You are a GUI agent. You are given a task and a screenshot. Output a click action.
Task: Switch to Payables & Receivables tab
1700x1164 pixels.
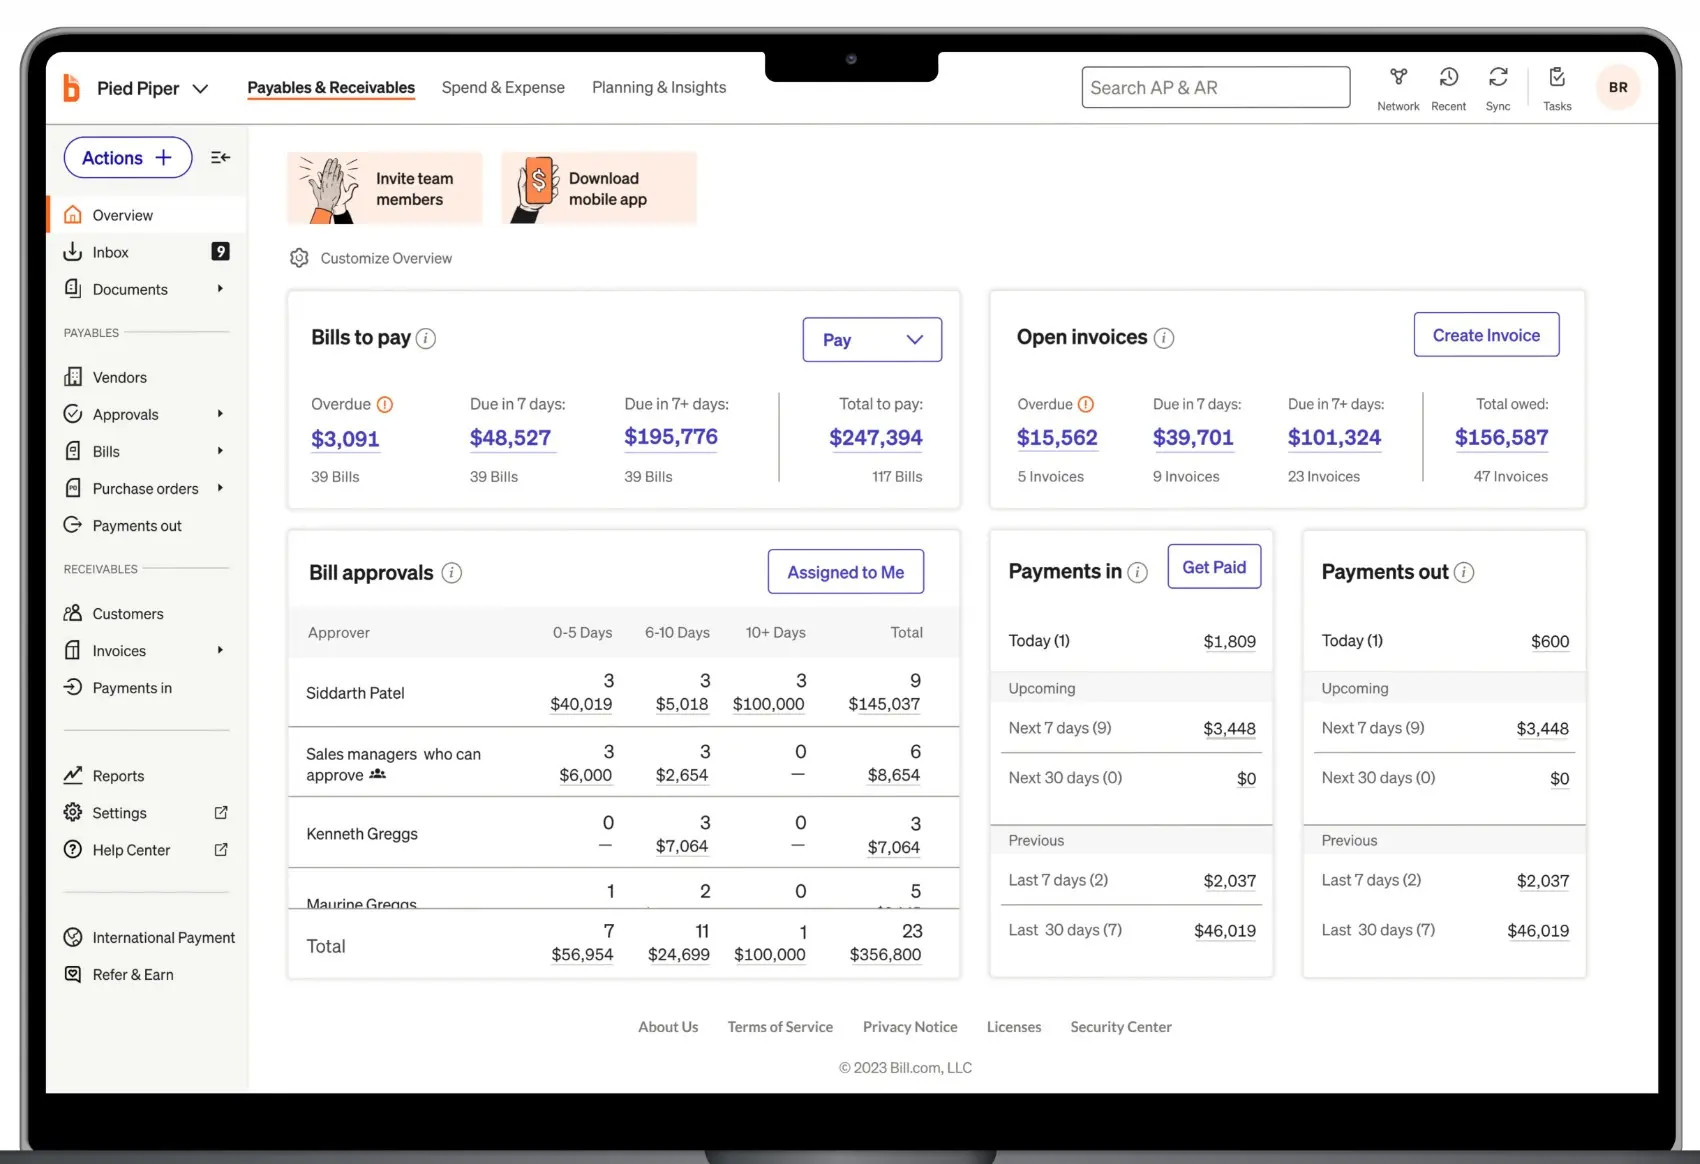click(x=331, y=88)
